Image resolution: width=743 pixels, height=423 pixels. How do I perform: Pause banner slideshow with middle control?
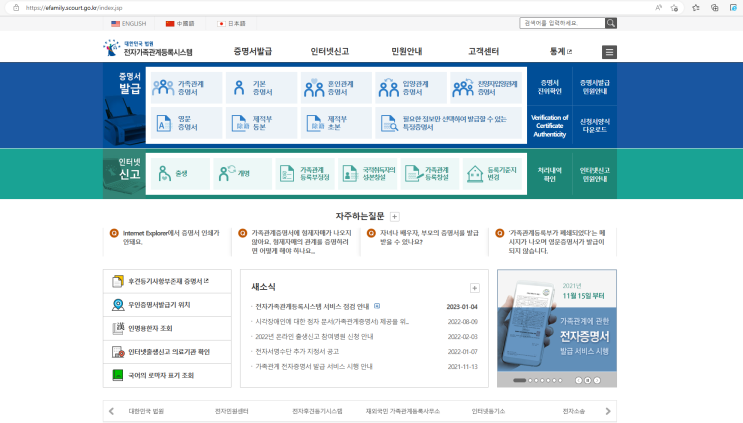coord(588,380)
